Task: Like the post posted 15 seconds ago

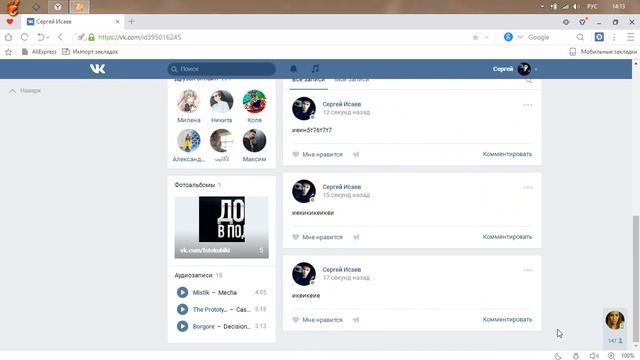Action: click(318, 237)
